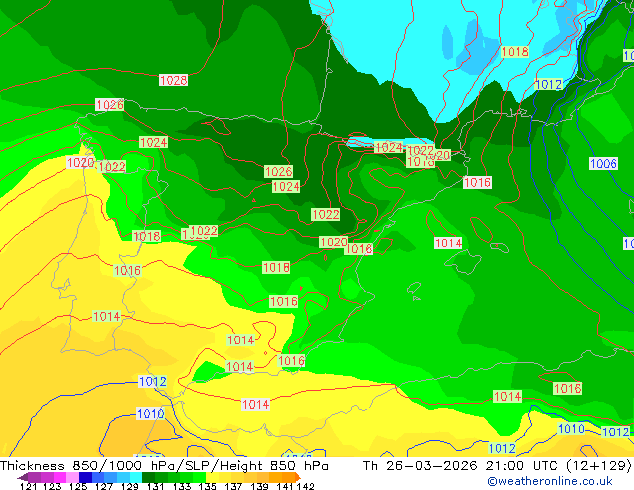Viewport: 634px width, 490px height.
Task: Pick the cyan legend swatch
Action: tap(136, 477)
